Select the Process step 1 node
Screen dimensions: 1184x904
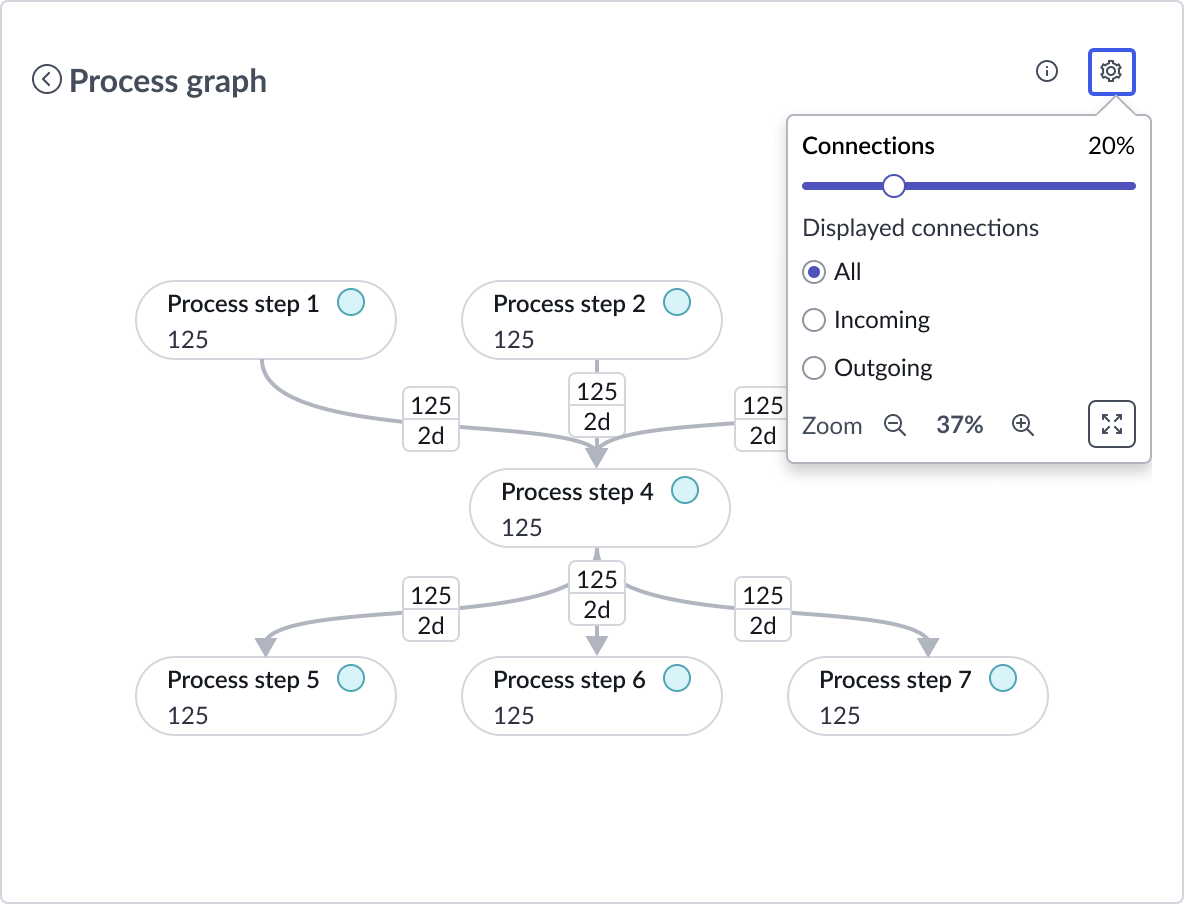pos(265,320)
